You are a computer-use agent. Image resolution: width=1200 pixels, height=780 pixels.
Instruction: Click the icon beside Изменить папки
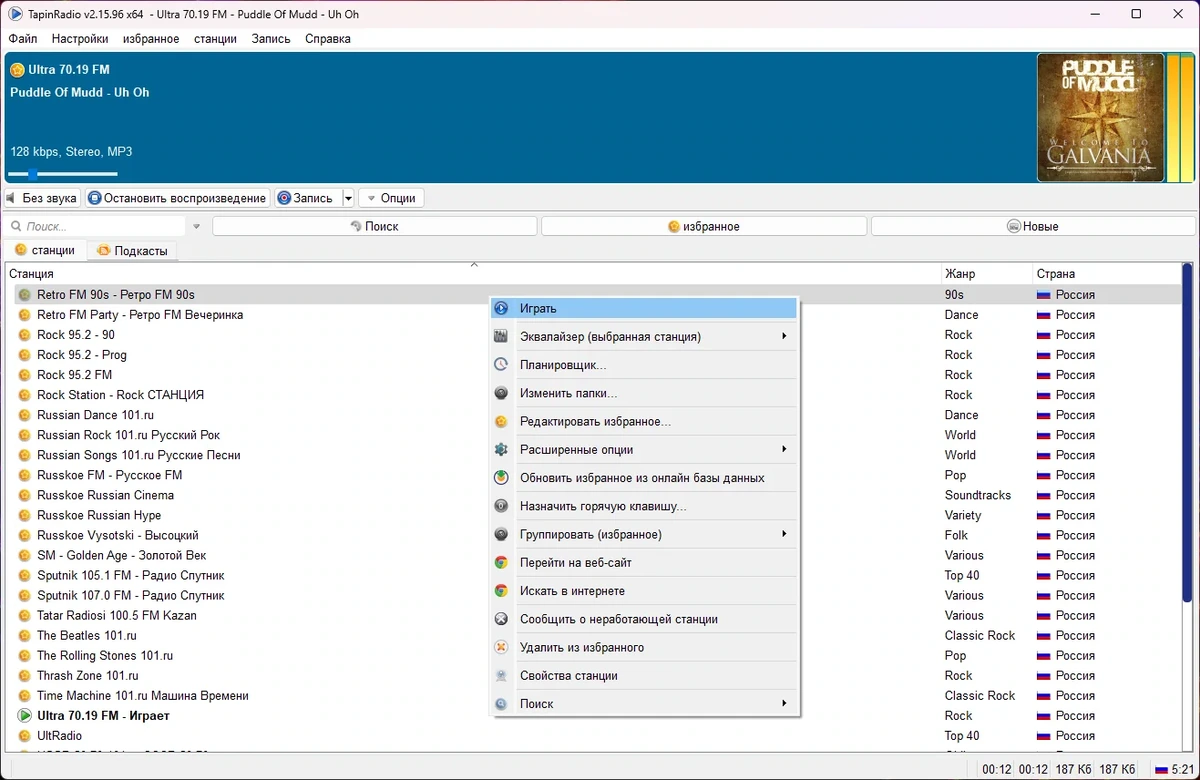click(x=502, y=393)
